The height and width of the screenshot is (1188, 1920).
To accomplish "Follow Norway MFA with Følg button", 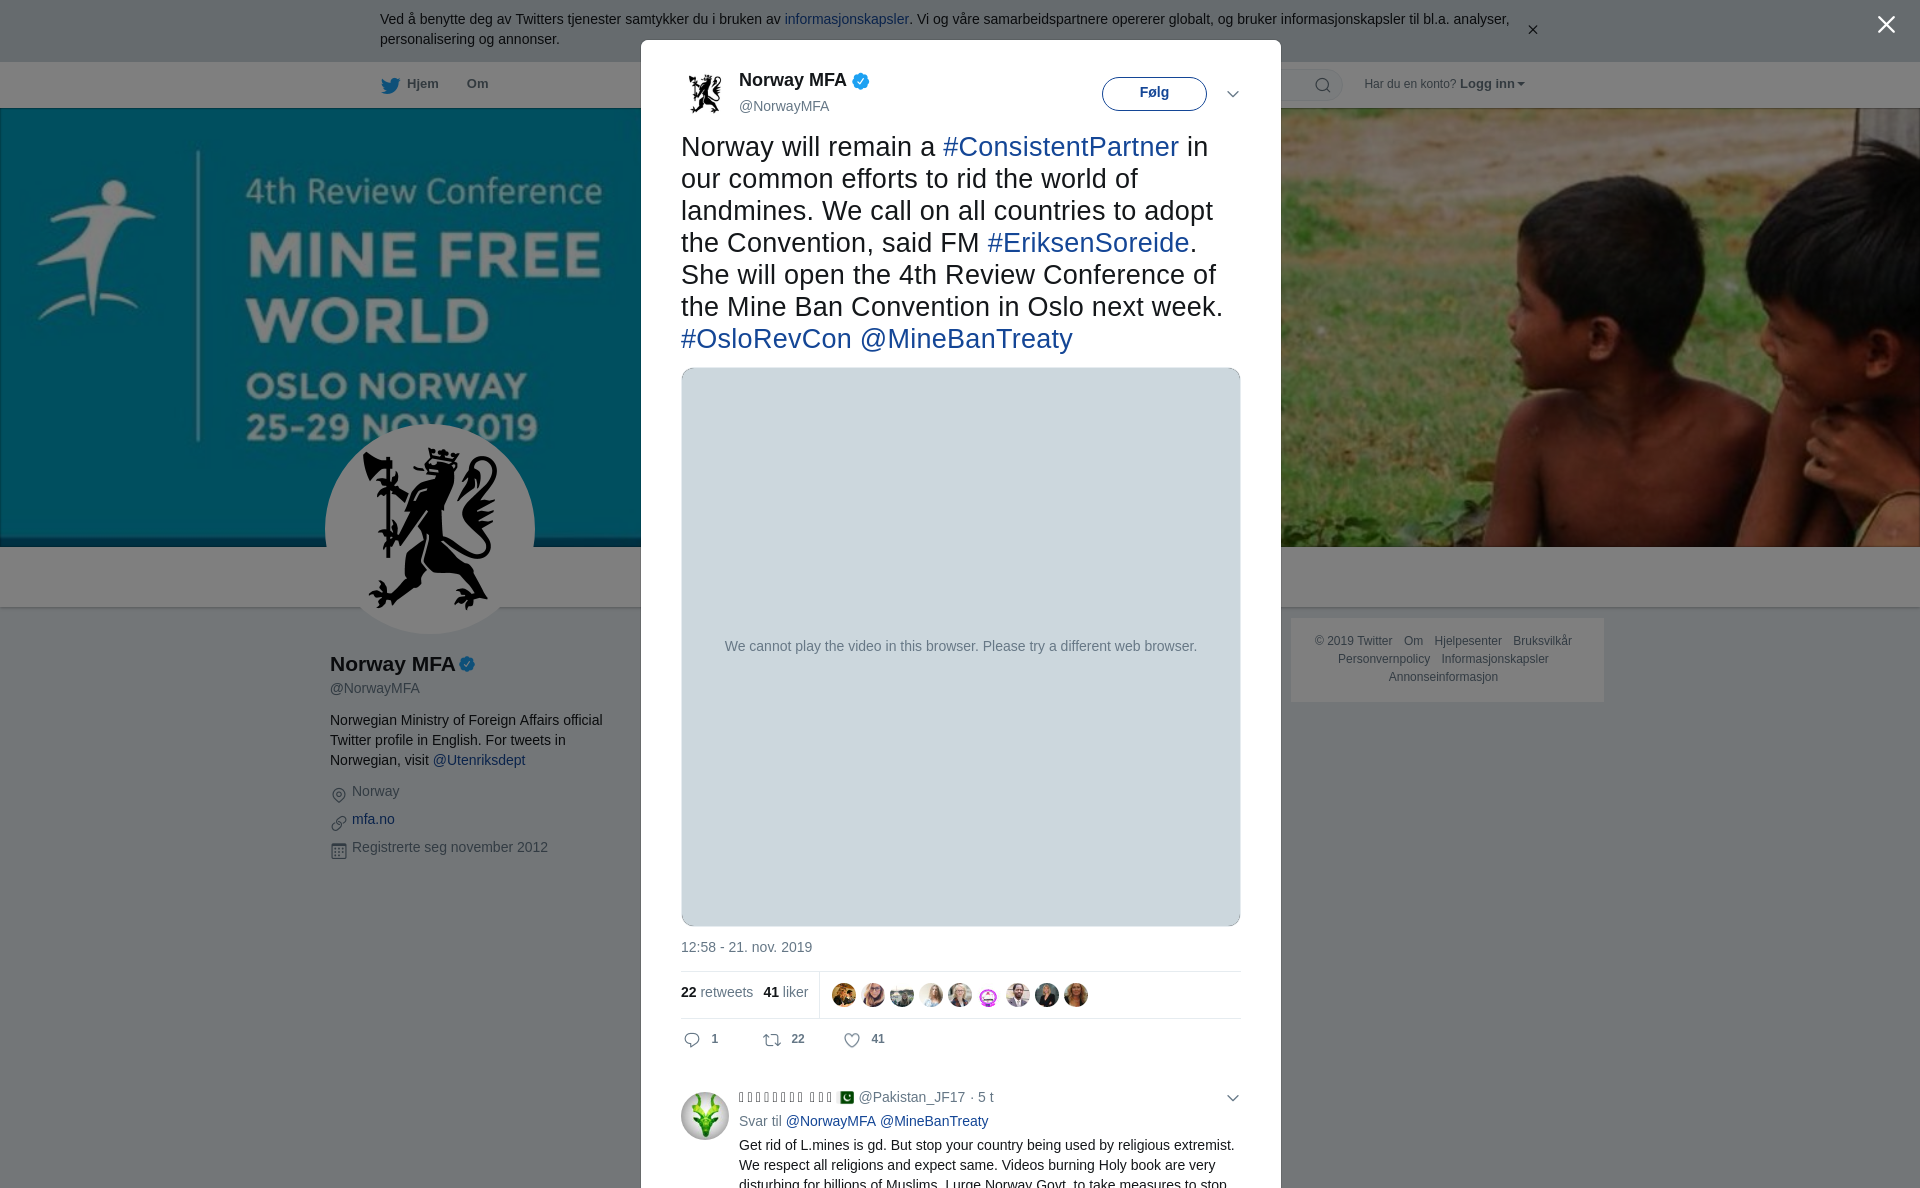I will [x=1154, y=93].
